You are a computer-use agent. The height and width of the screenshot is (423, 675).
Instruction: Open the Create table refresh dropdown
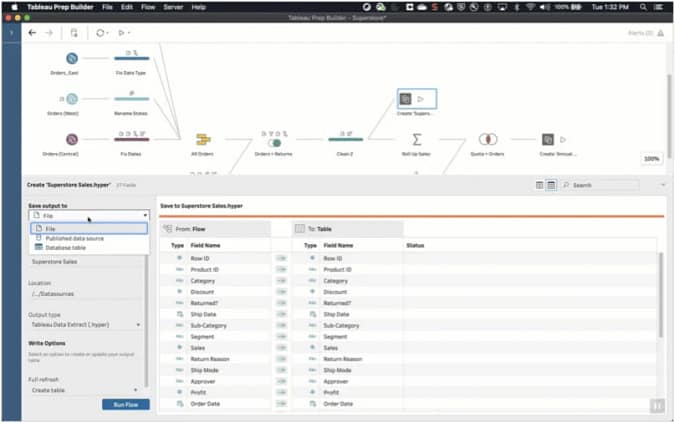84,390
